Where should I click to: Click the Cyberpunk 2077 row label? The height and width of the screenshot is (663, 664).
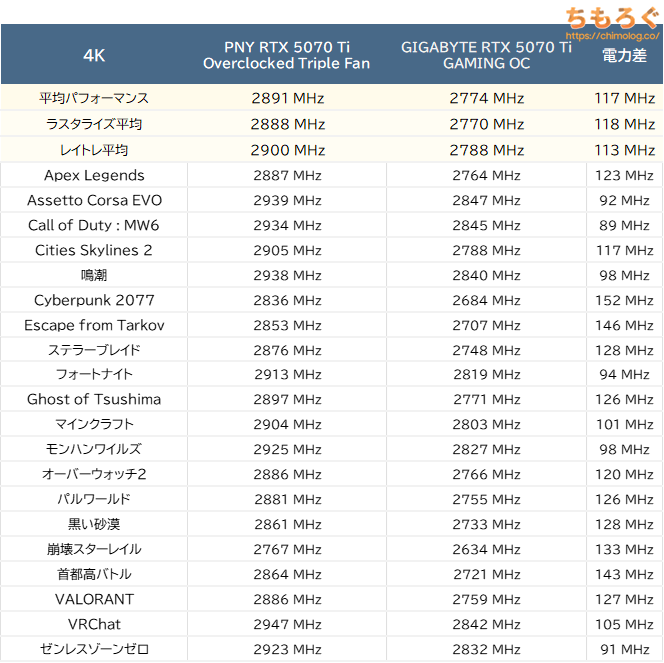(x=94, y=300)
